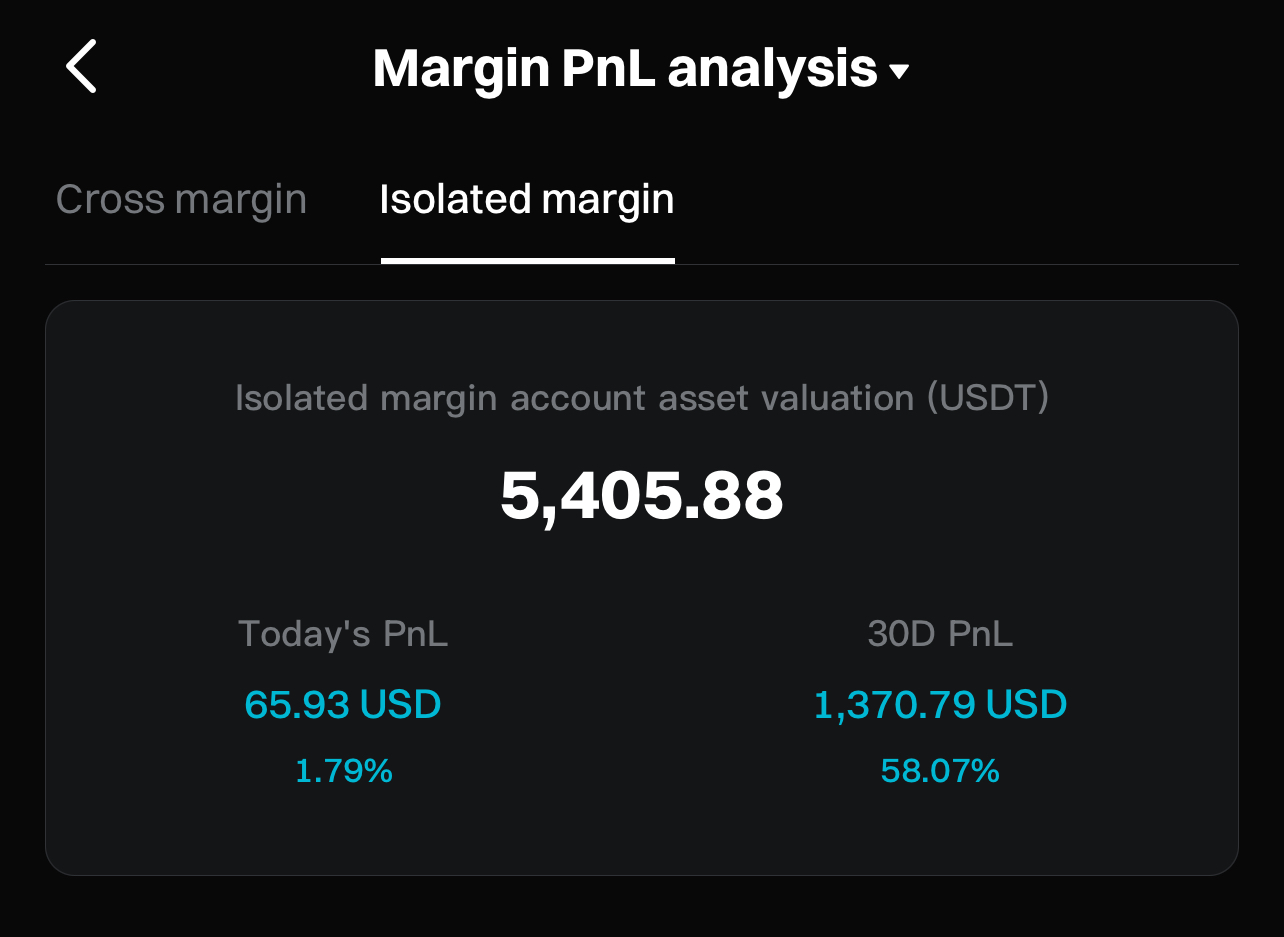Tap the (USDT) currency text in the card heading
The image size is (1284, 937).
987,398
